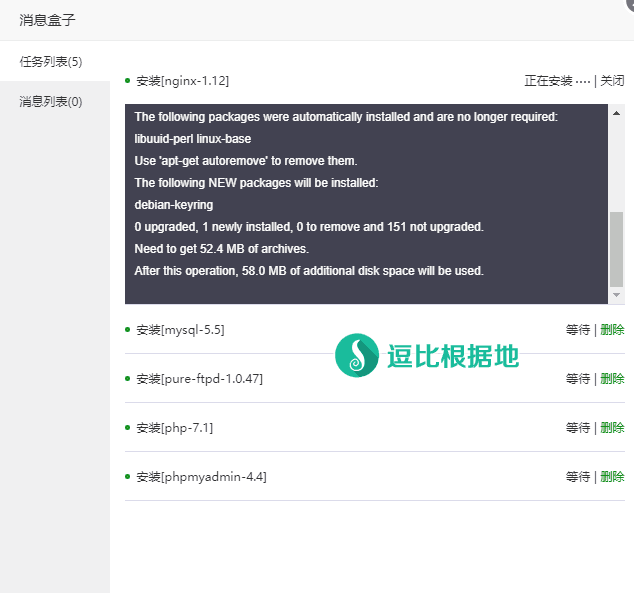Click the log scrollbar down arrow
This screenshot has height=593, width=634.
click(617, 296)
